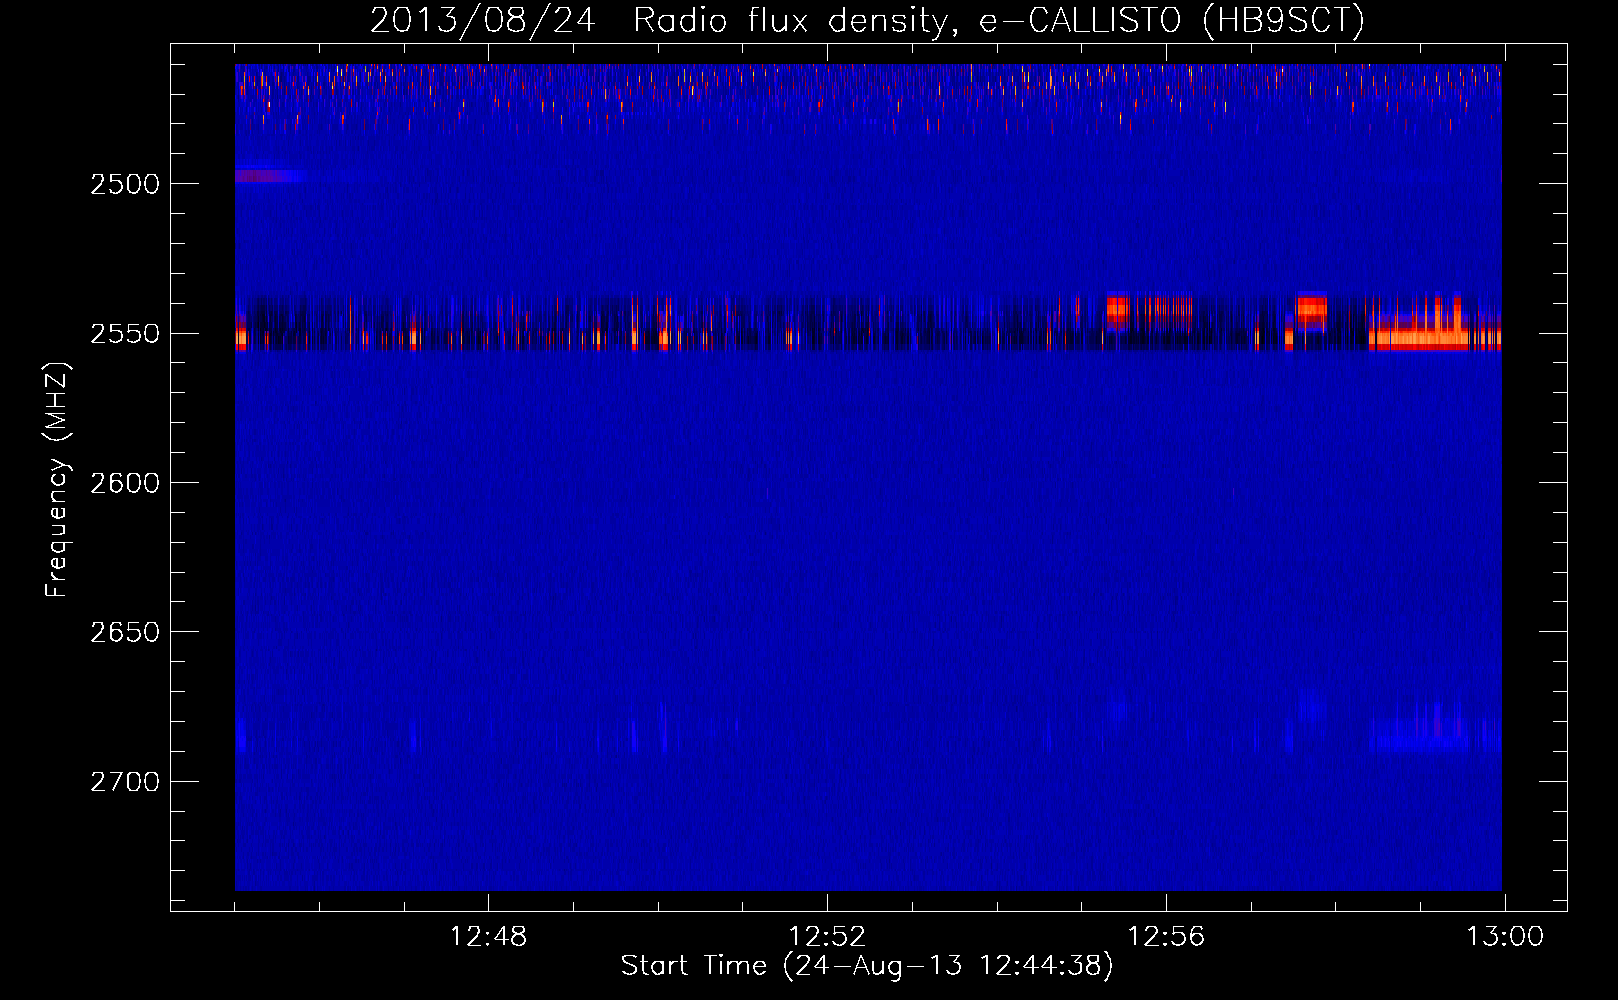Click the 12:48 time axis label
1618x1000 pixels.
[x=488, y=937]
